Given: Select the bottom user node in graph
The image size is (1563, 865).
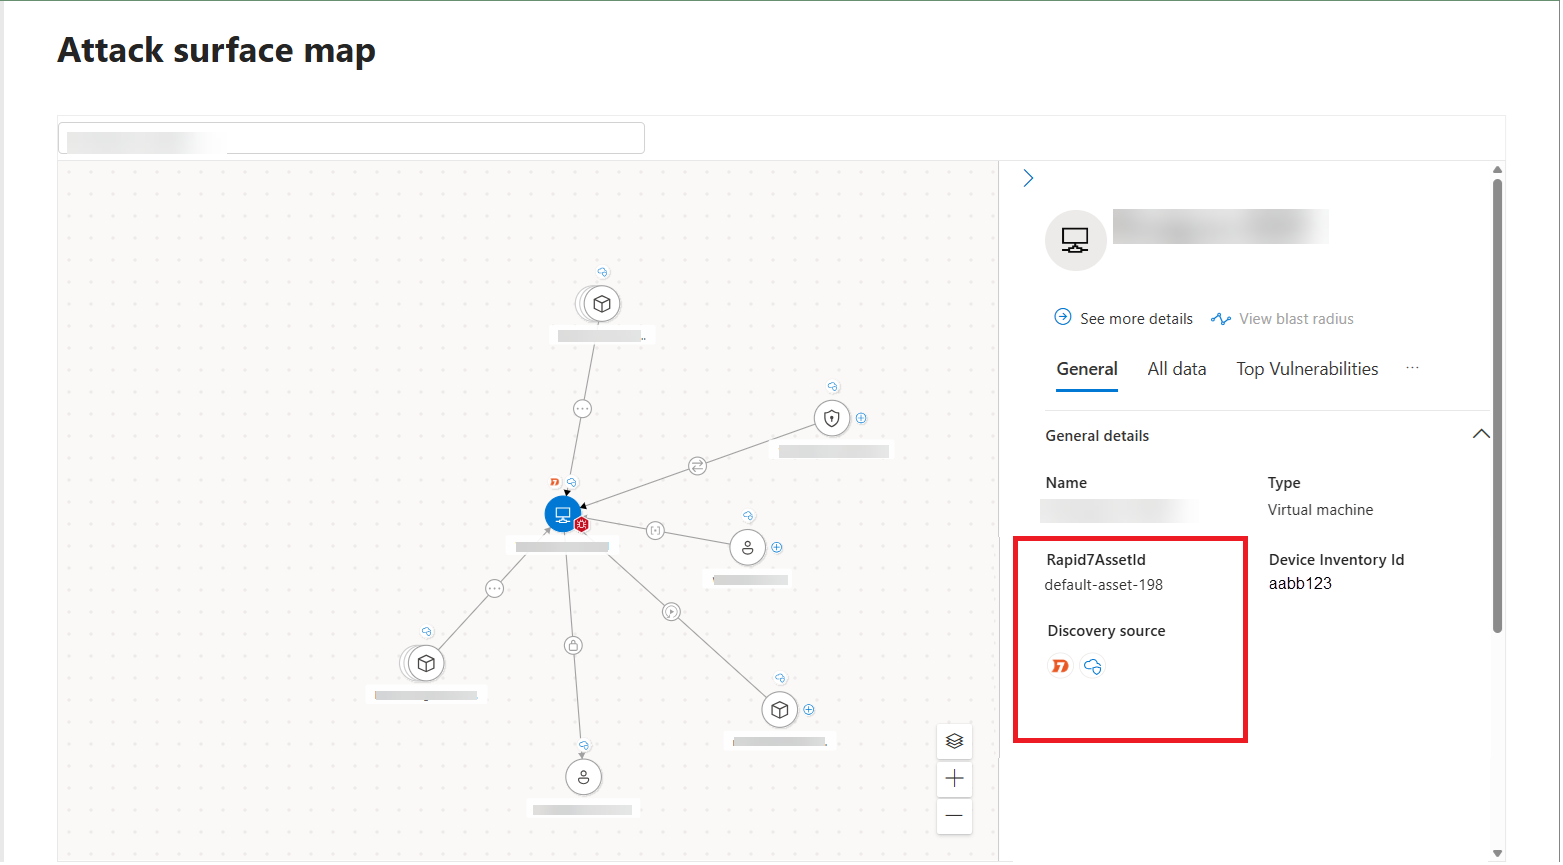Looking at the screenshot, I should [583, 777].
